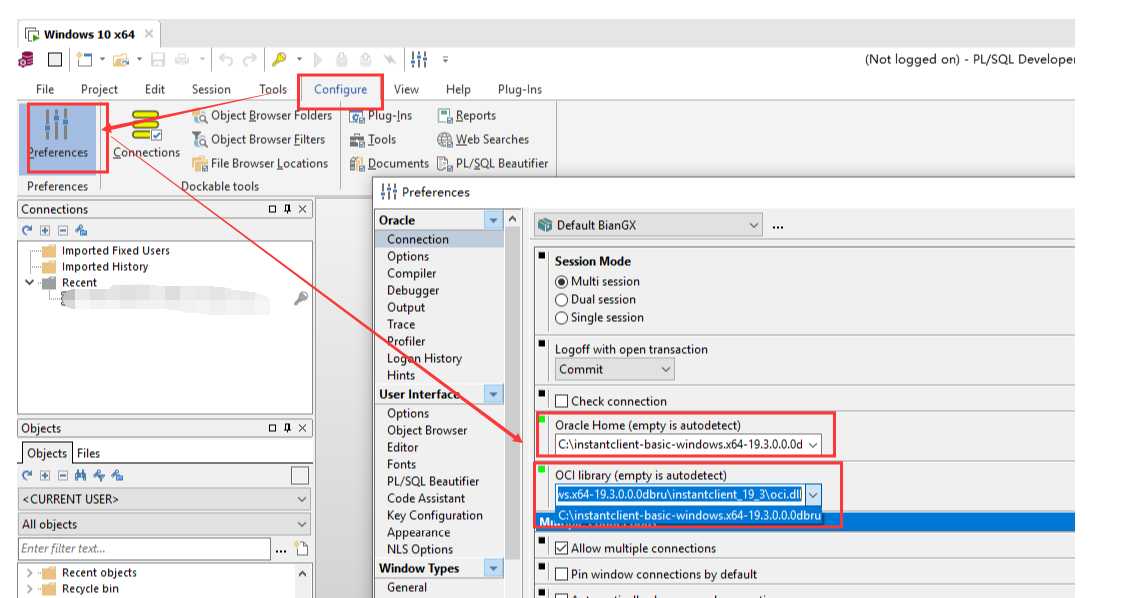Screen dimensions: 1131x598
Task: Click the Undo arrow in toolbar
Action: [226, 60]
